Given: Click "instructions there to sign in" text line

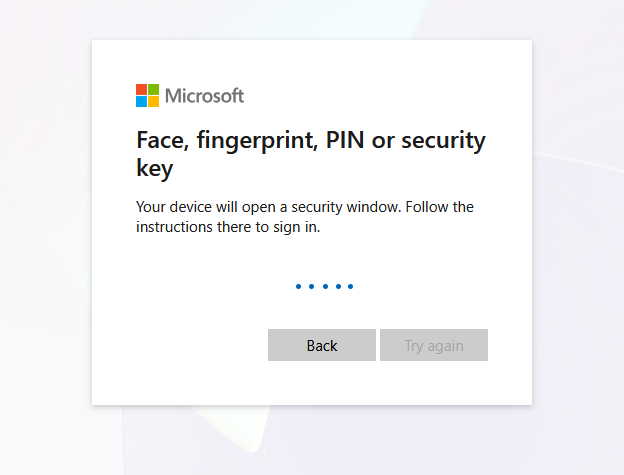Looking at the screenshot, I should (x=233, y=227).
